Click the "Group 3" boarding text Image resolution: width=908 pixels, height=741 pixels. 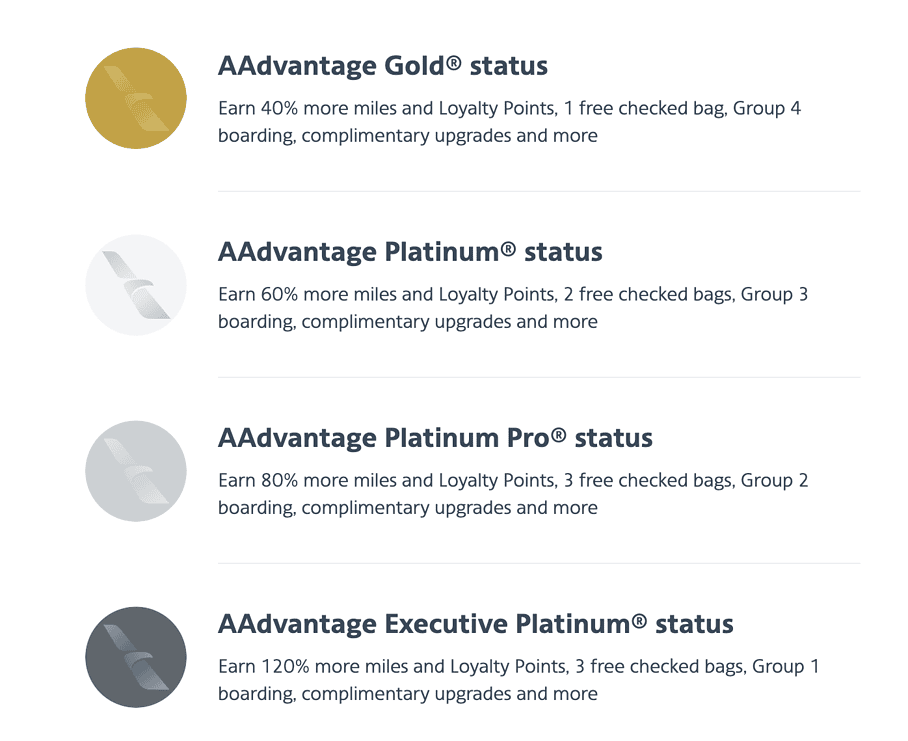pyautogui.click(x=774, y=294)
